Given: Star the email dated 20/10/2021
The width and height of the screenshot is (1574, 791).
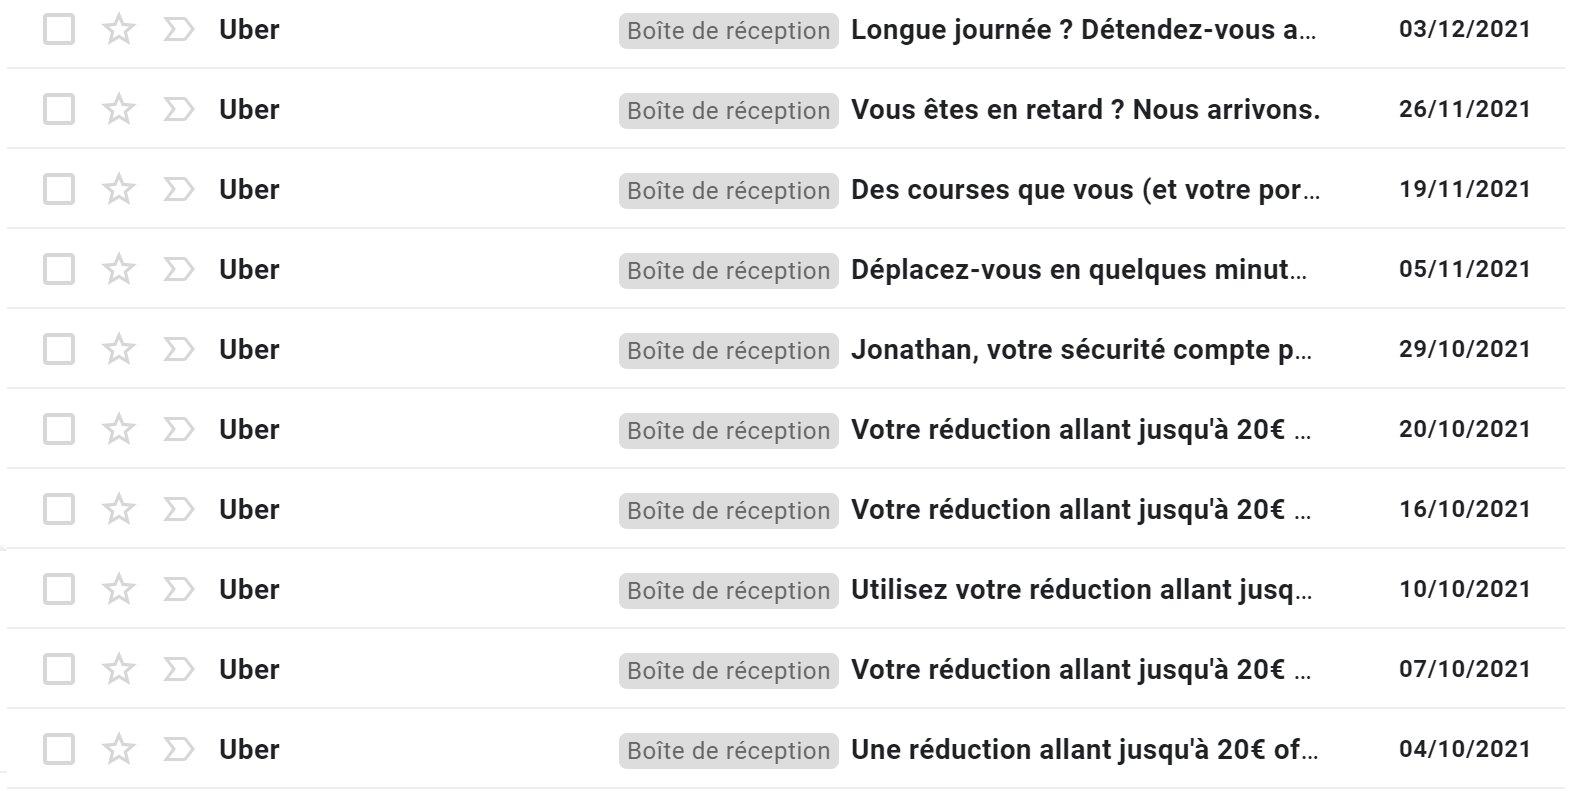Looking at the screenshot, I should pyautogui.click(x=119, y=429).
